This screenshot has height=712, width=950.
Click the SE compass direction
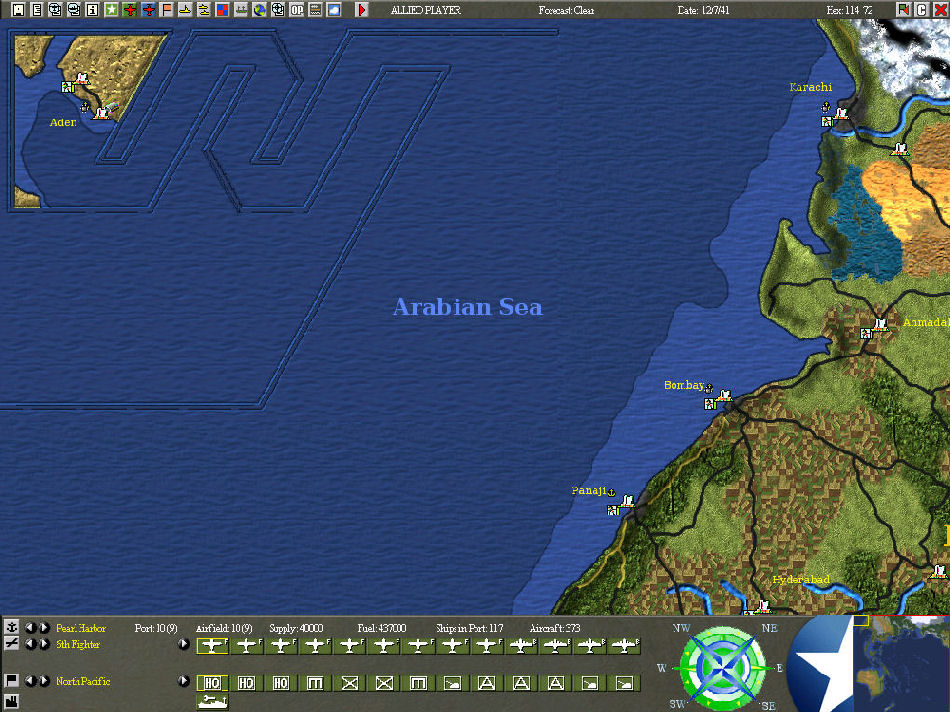768,705
